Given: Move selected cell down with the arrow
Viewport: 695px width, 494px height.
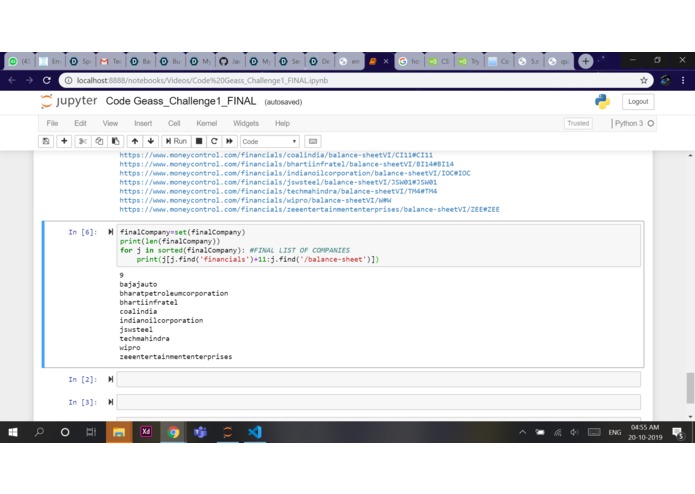Looking at the screenshot, I should click(x=151, y=141).
